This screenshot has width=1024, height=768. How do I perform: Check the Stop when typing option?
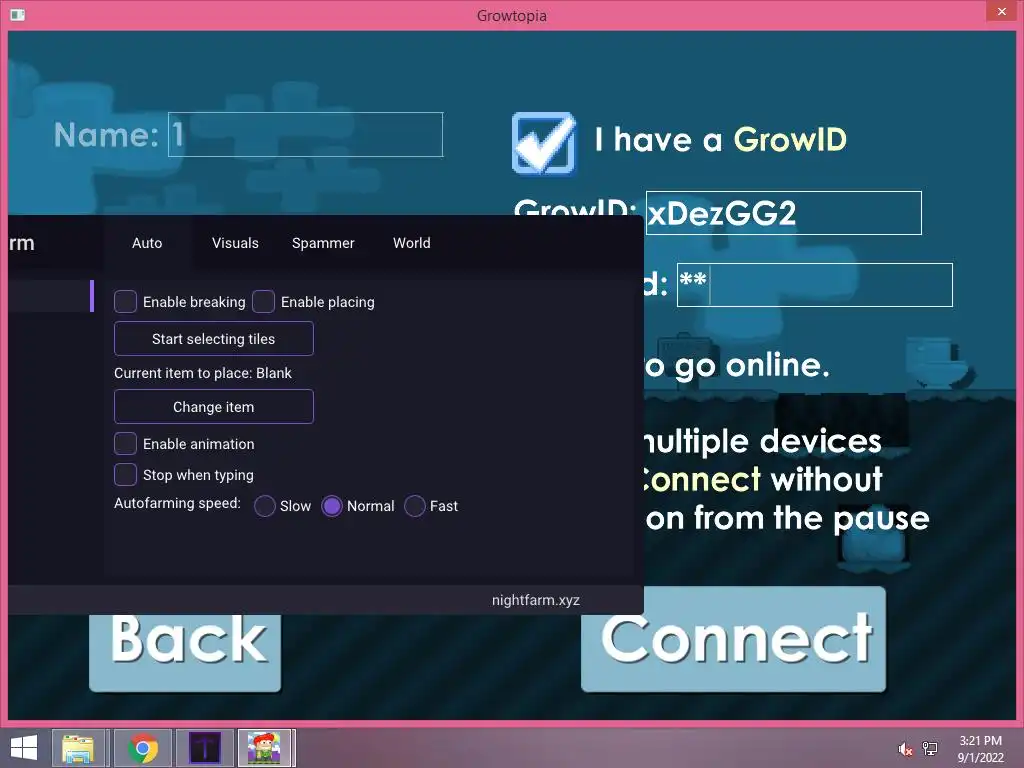point(125,474)
